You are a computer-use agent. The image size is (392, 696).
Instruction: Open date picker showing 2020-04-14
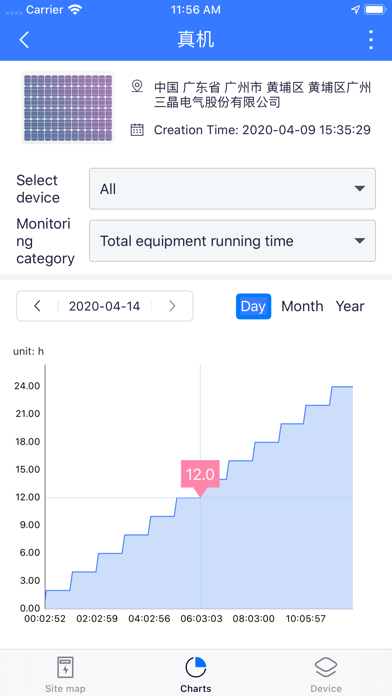(x=105, y=306)
